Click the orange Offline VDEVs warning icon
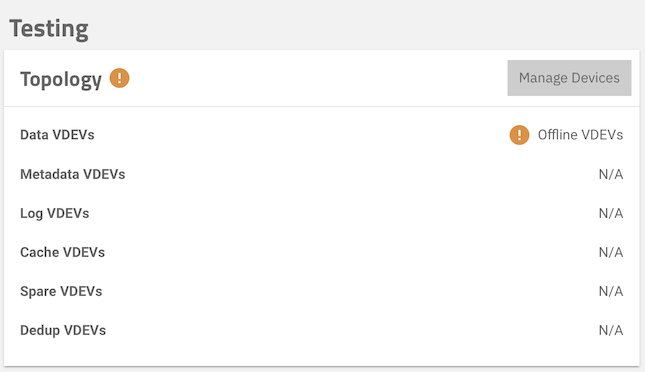Screen dimensions: 645x372 coord(519,135)
